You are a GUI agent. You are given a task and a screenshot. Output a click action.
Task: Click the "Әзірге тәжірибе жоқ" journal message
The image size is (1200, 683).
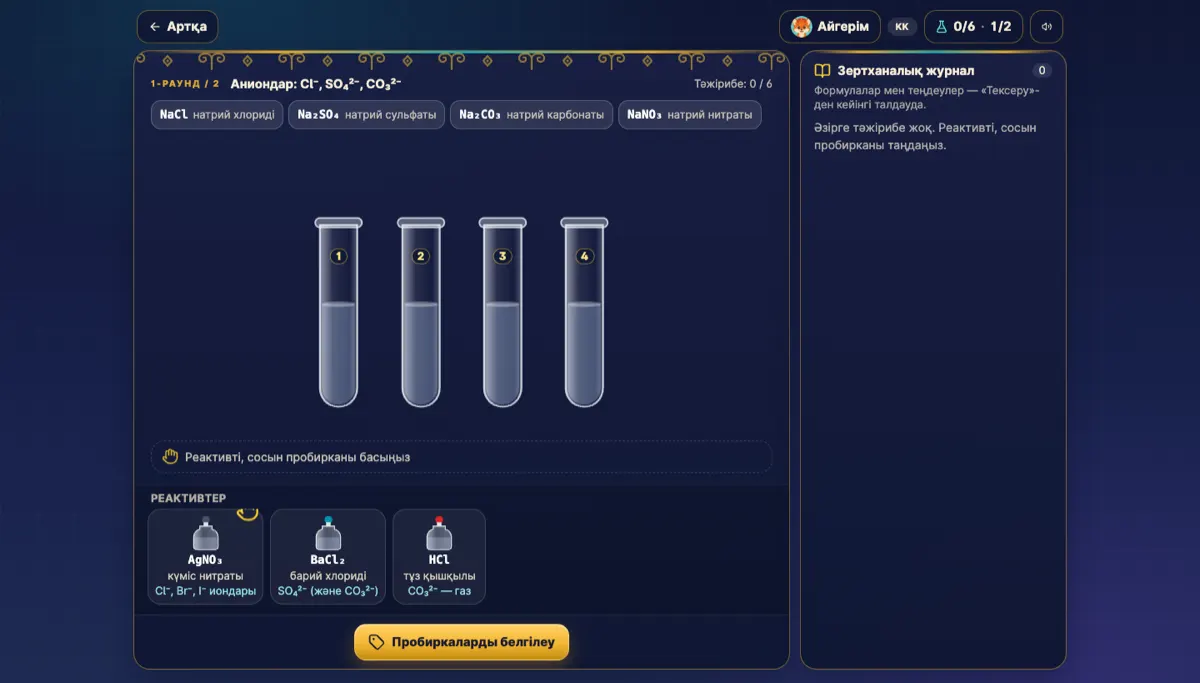[925, 136]
